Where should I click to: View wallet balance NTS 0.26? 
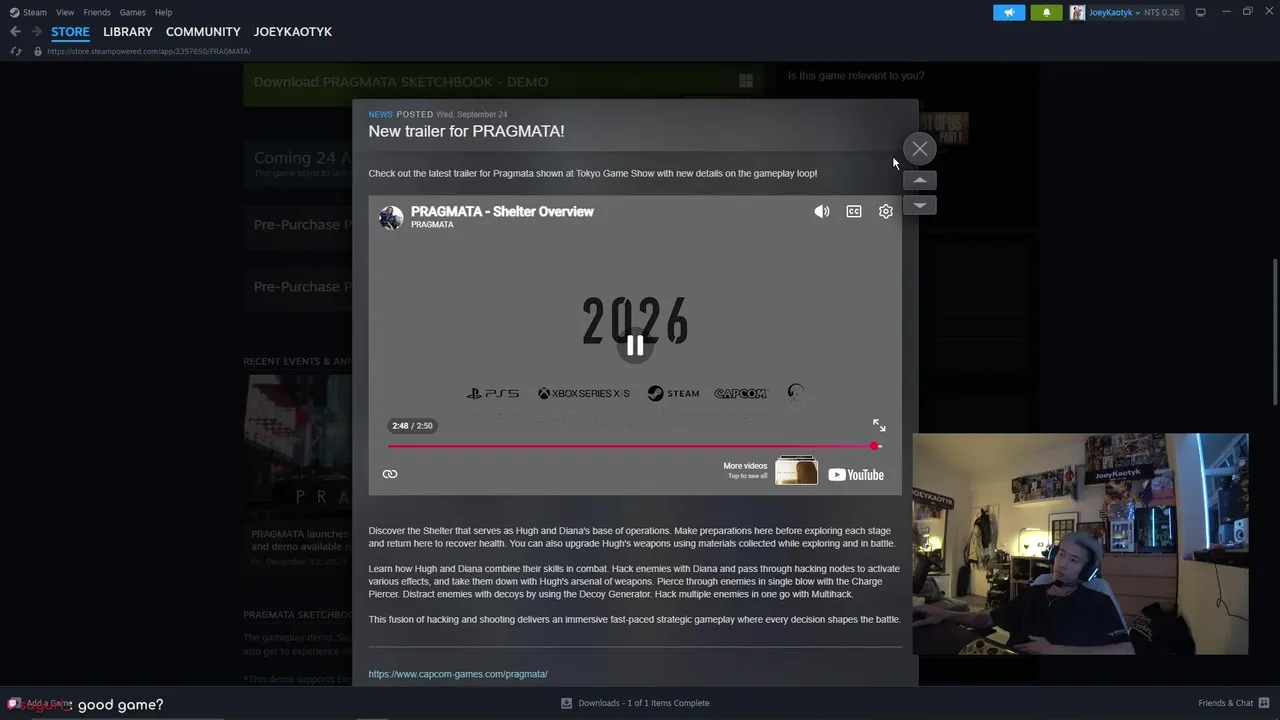click(x=1162, y=12)
